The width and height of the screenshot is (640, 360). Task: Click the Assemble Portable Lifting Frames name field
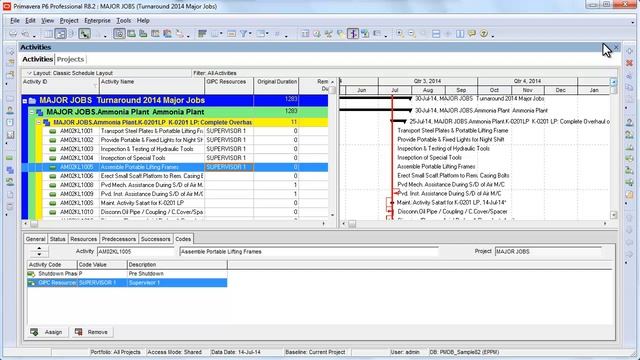point(309,252)
